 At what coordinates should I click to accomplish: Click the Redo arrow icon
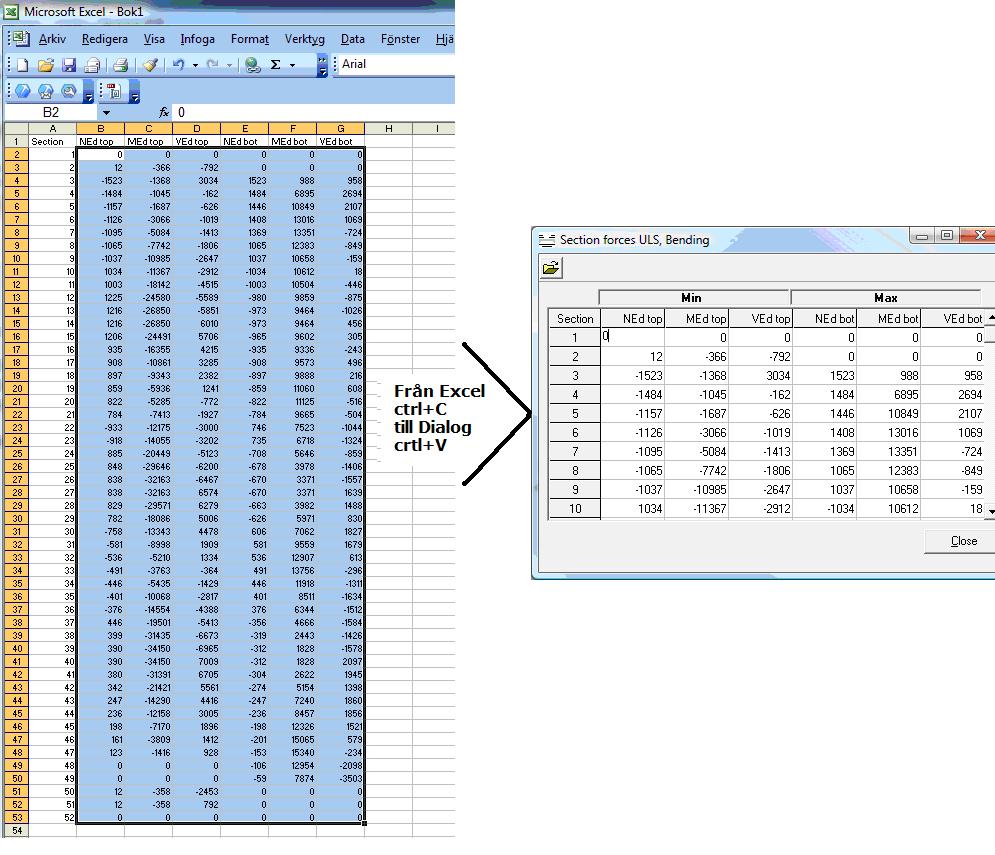(213, 65)
